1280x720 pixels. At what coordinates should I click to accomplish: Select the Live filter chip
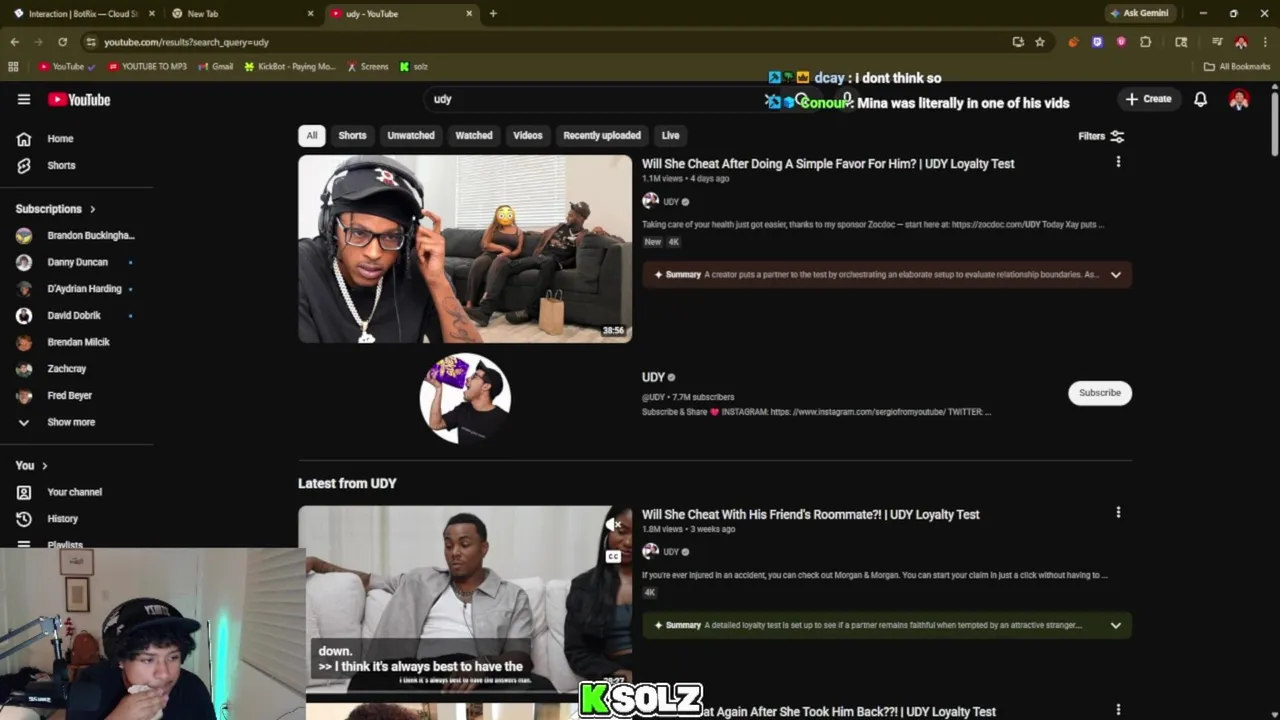(670, 135)
